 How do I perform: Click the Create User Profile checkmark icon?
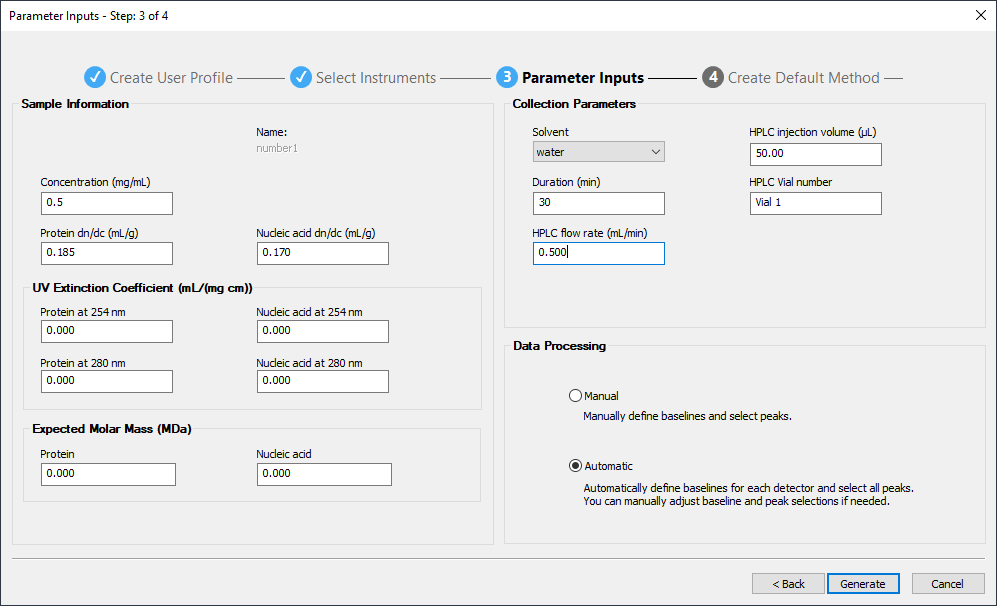(94, 78)
